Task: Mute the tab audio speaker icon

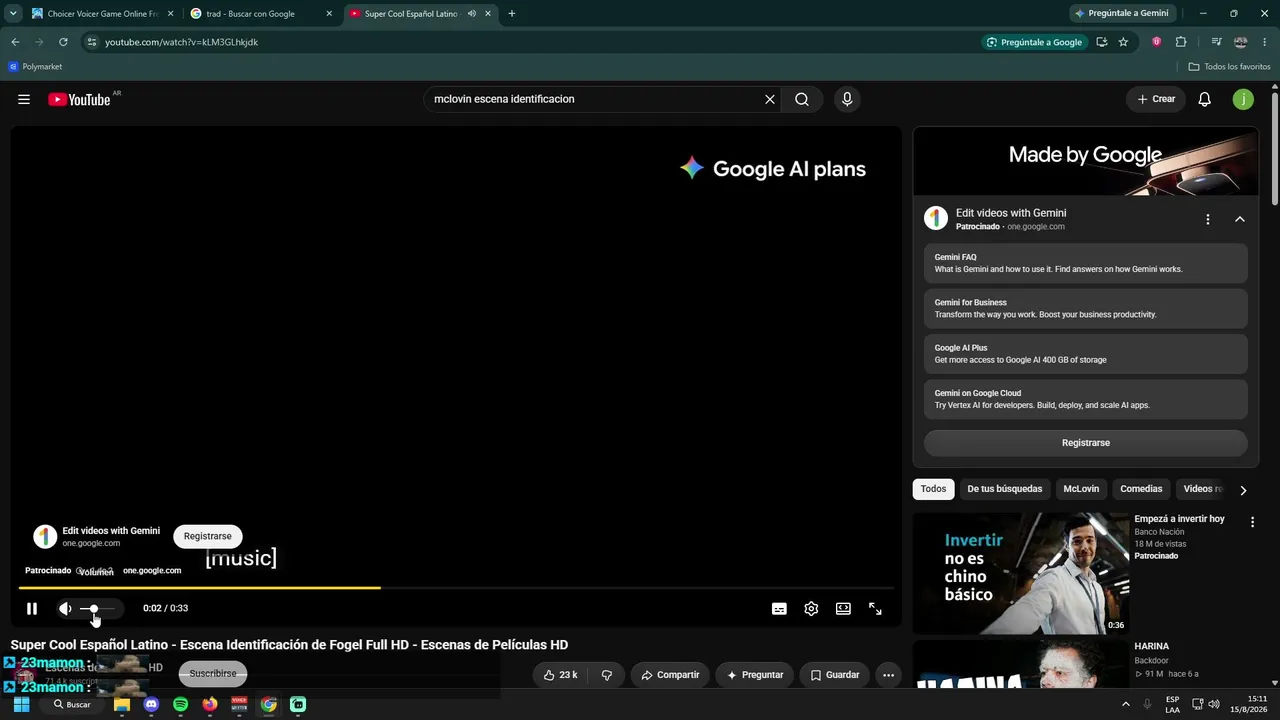Action: pos(471,14)
